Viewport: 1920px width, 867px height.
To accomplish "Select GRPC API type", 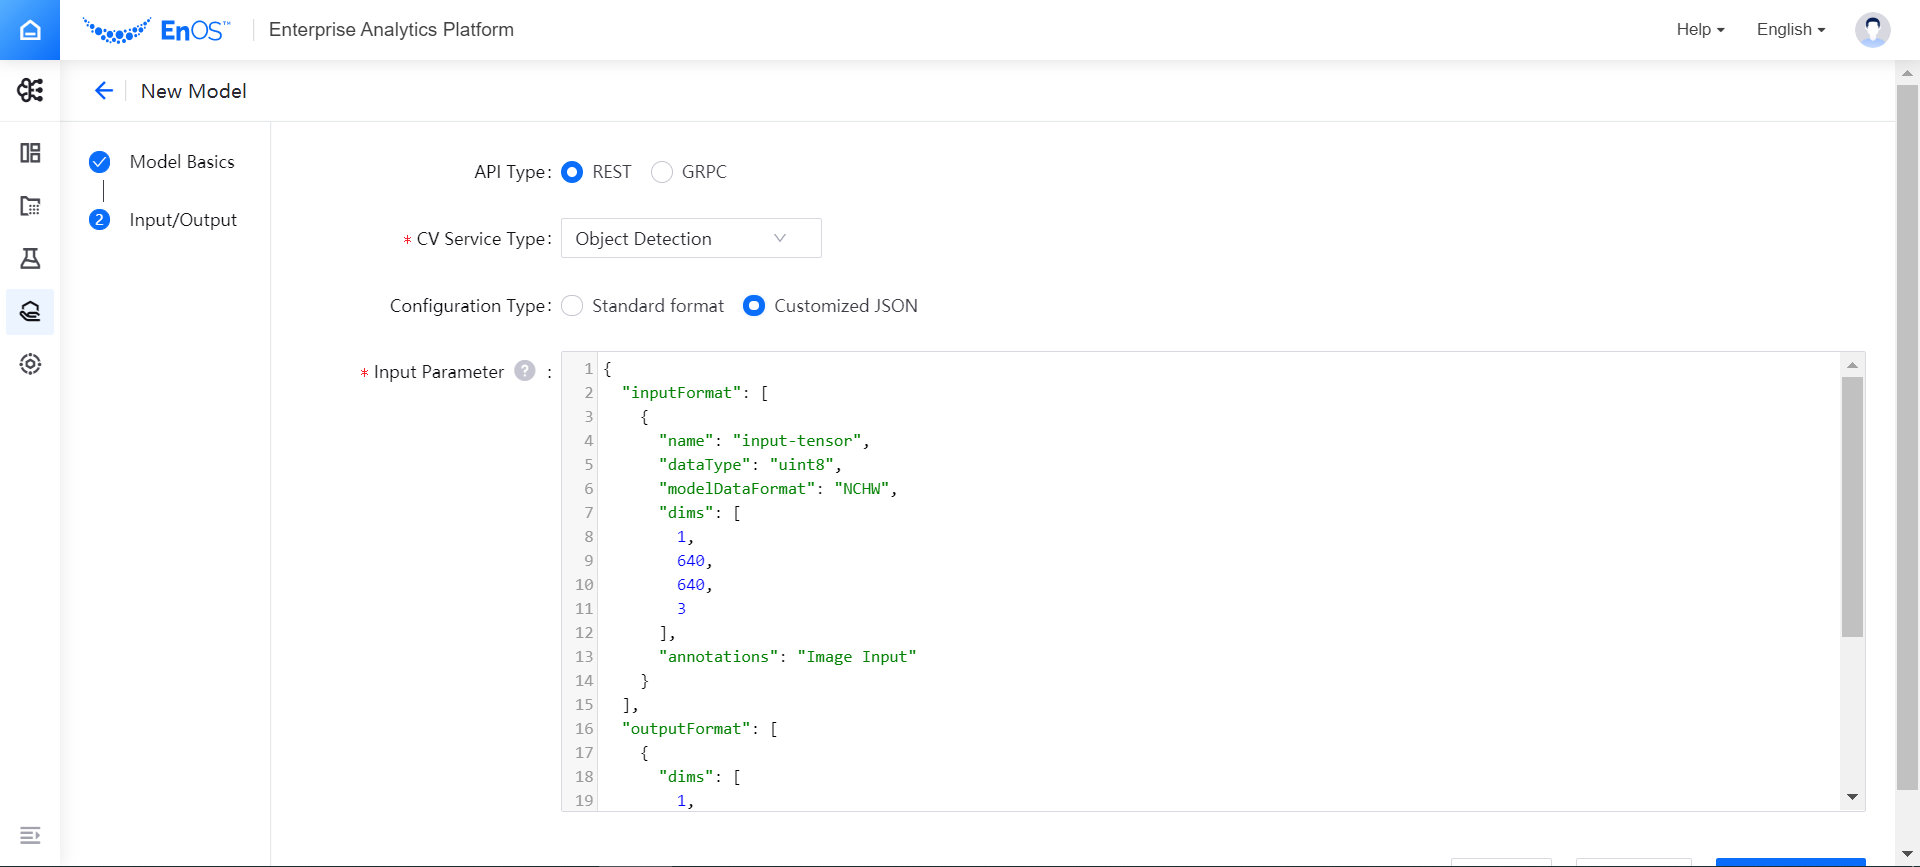I will 662,172.
